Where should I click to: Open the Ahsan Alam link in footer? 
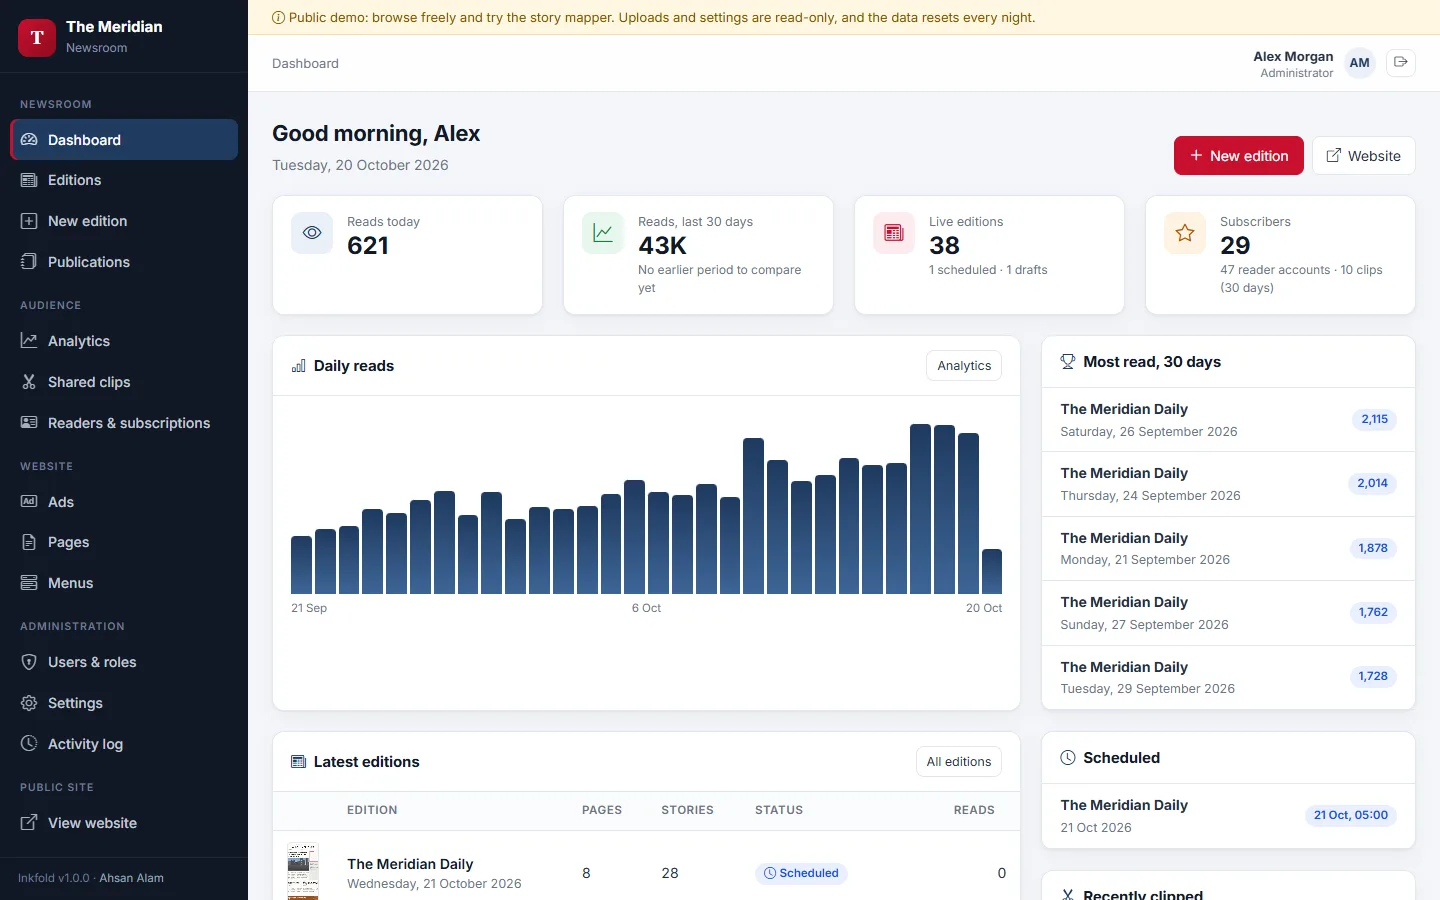[131, 878]
